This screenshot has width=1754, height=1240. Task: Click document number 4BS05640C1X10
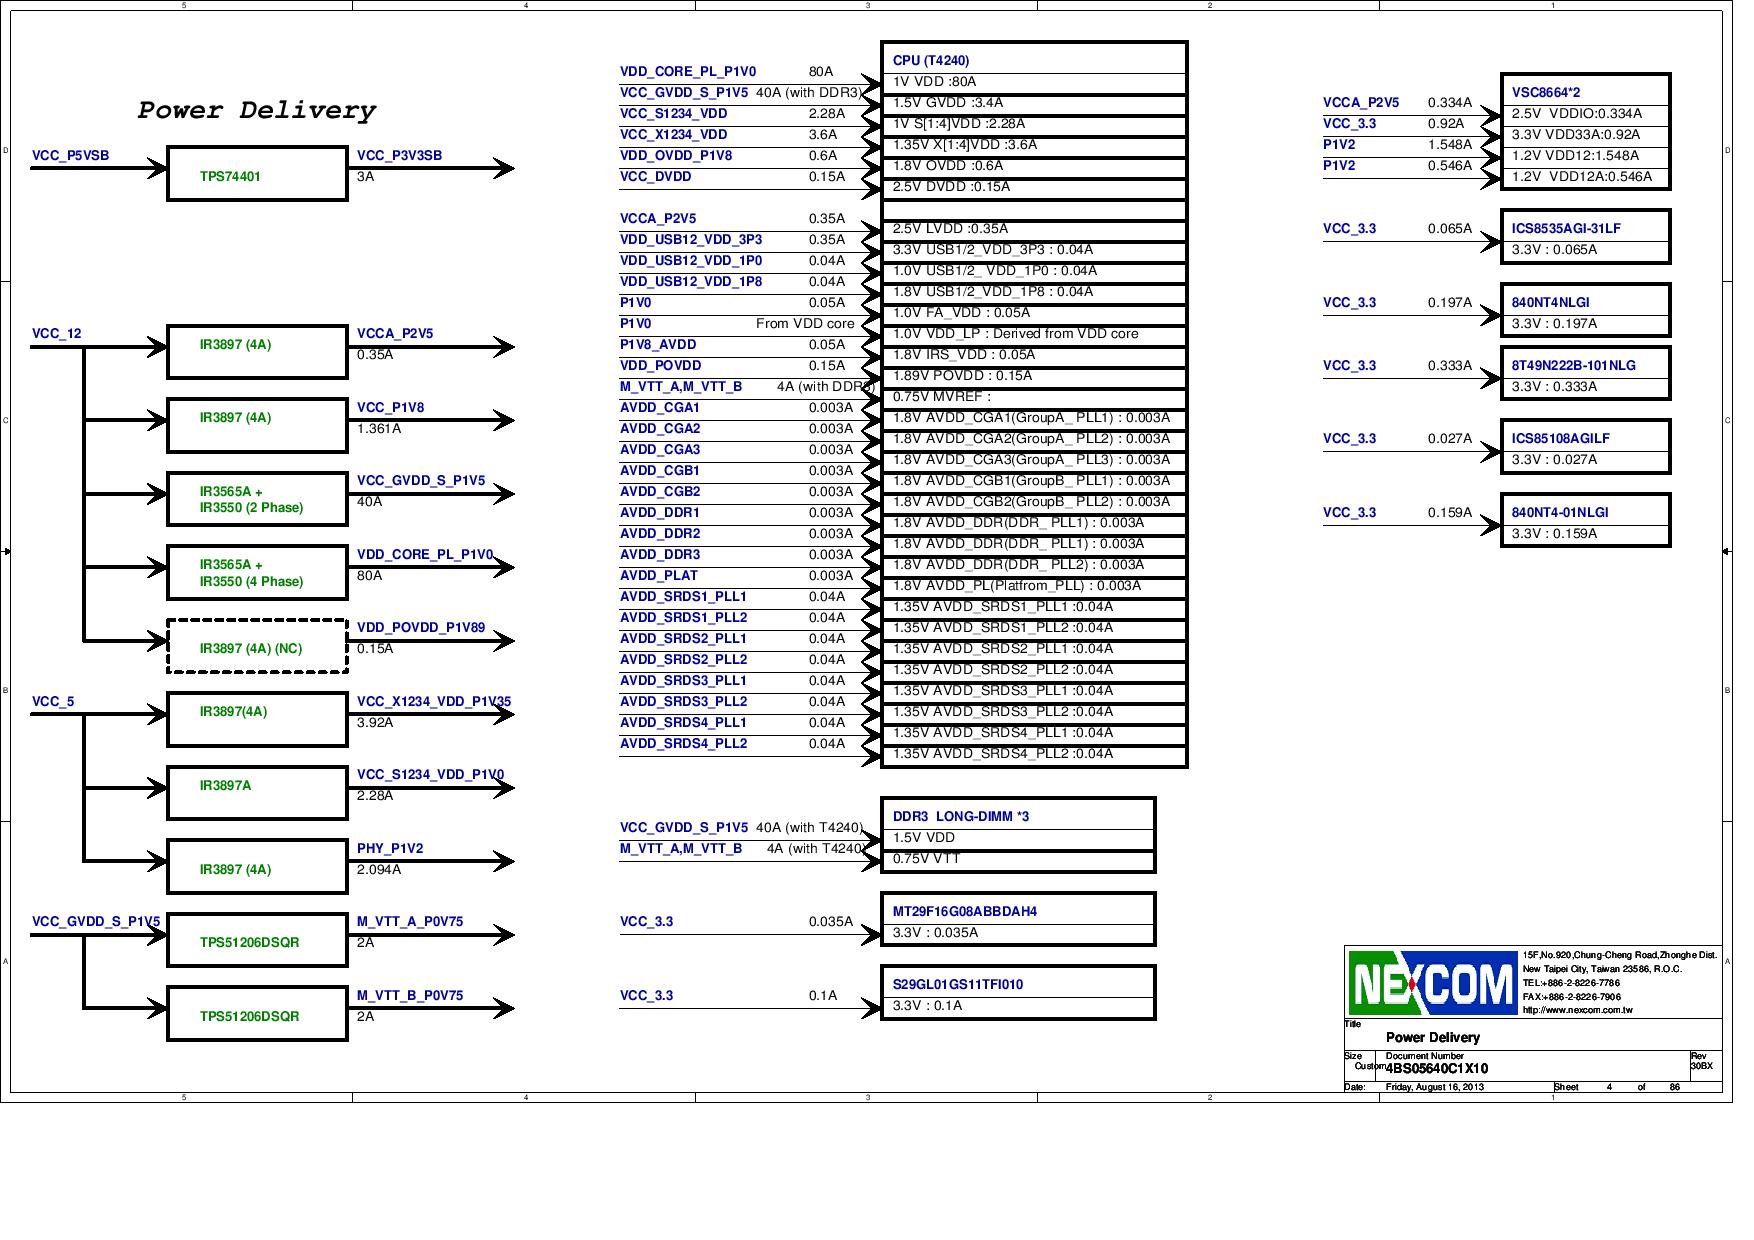click(1437, 1070)
